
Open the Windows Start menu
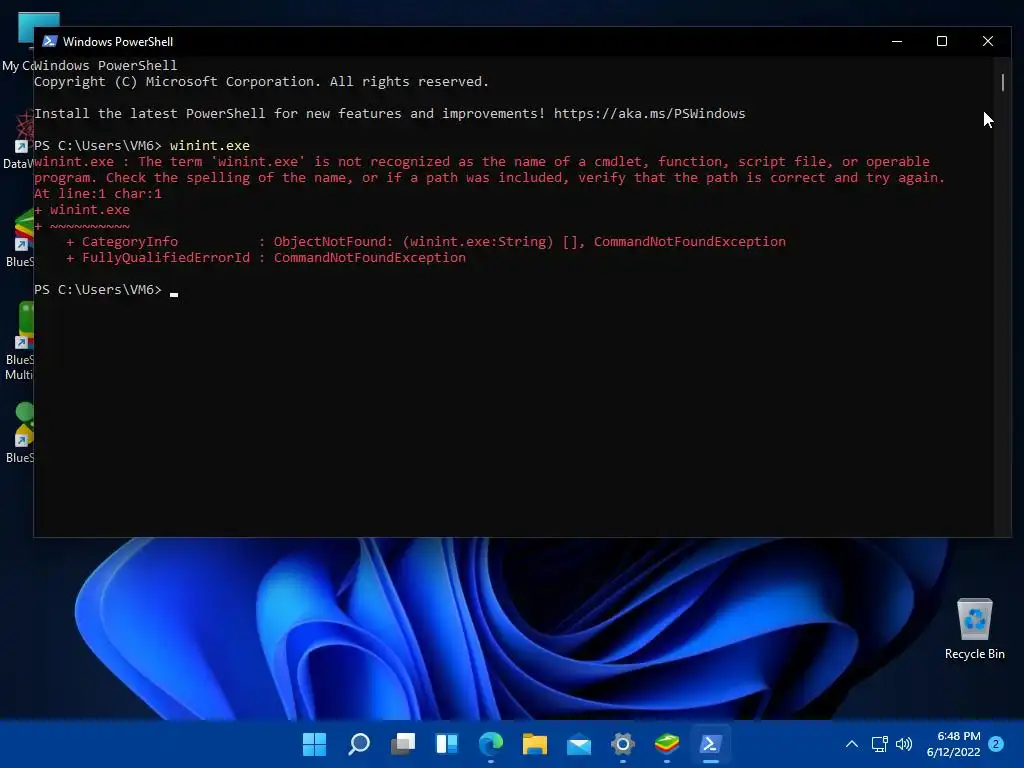tap(314, 744)
